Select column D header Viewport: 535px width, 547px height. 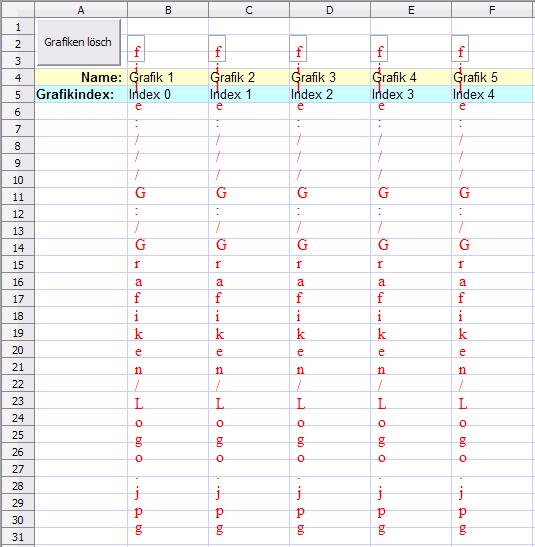[x=330, y=10]
